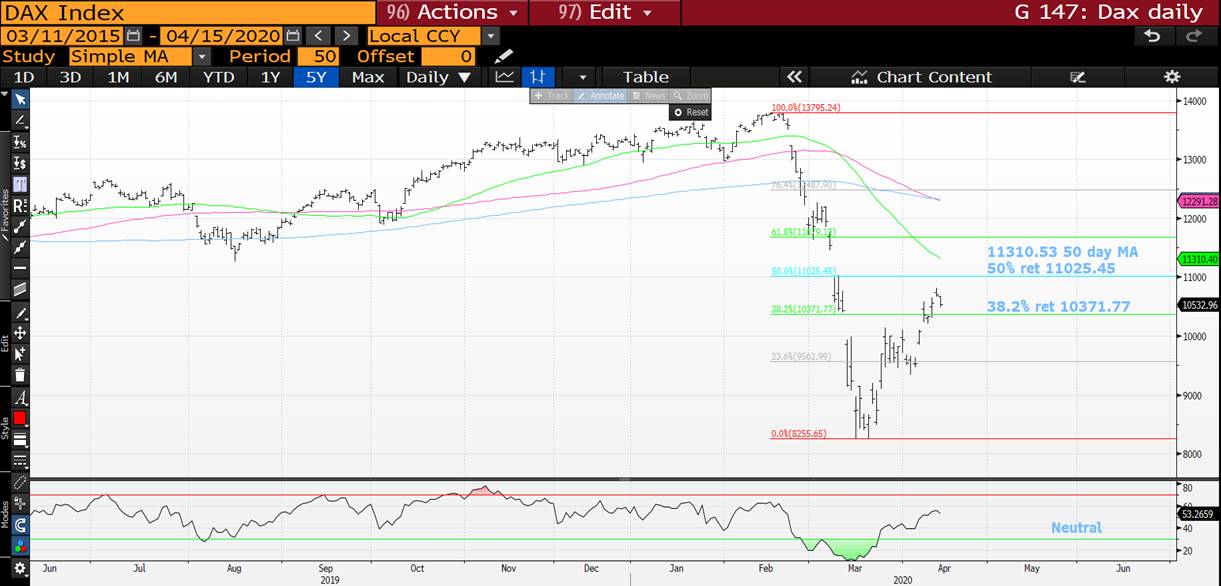Delete annotation using trash icon

point(20,375)
